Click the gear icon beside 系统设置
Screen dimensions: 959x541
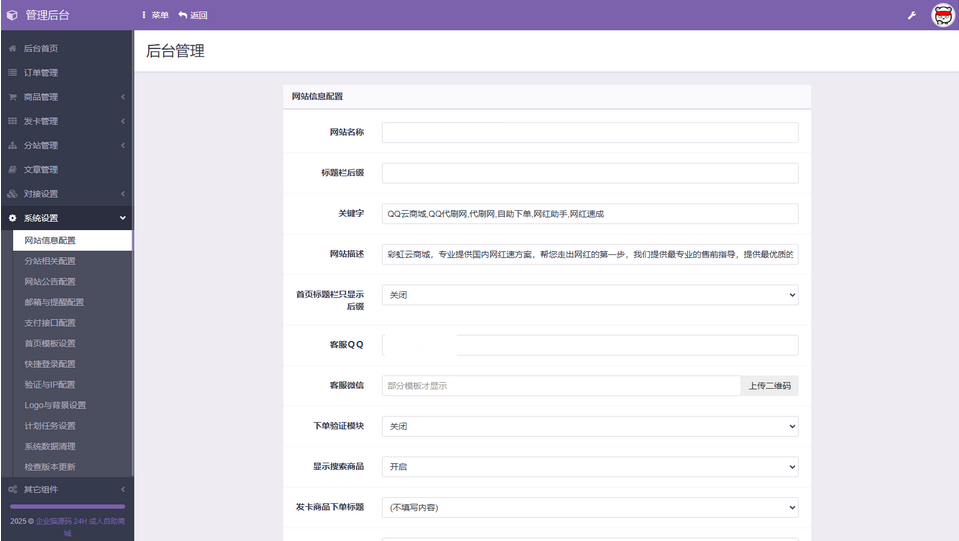point(12,218)
